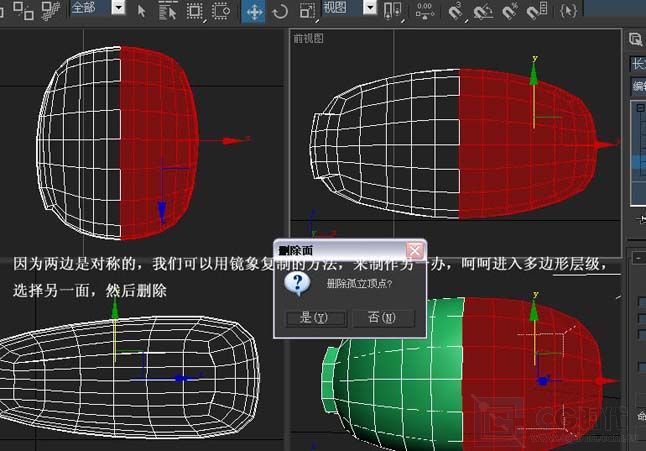Close the 删除面 dialog with X
This screenshot has height=451, width=646.
415,250
